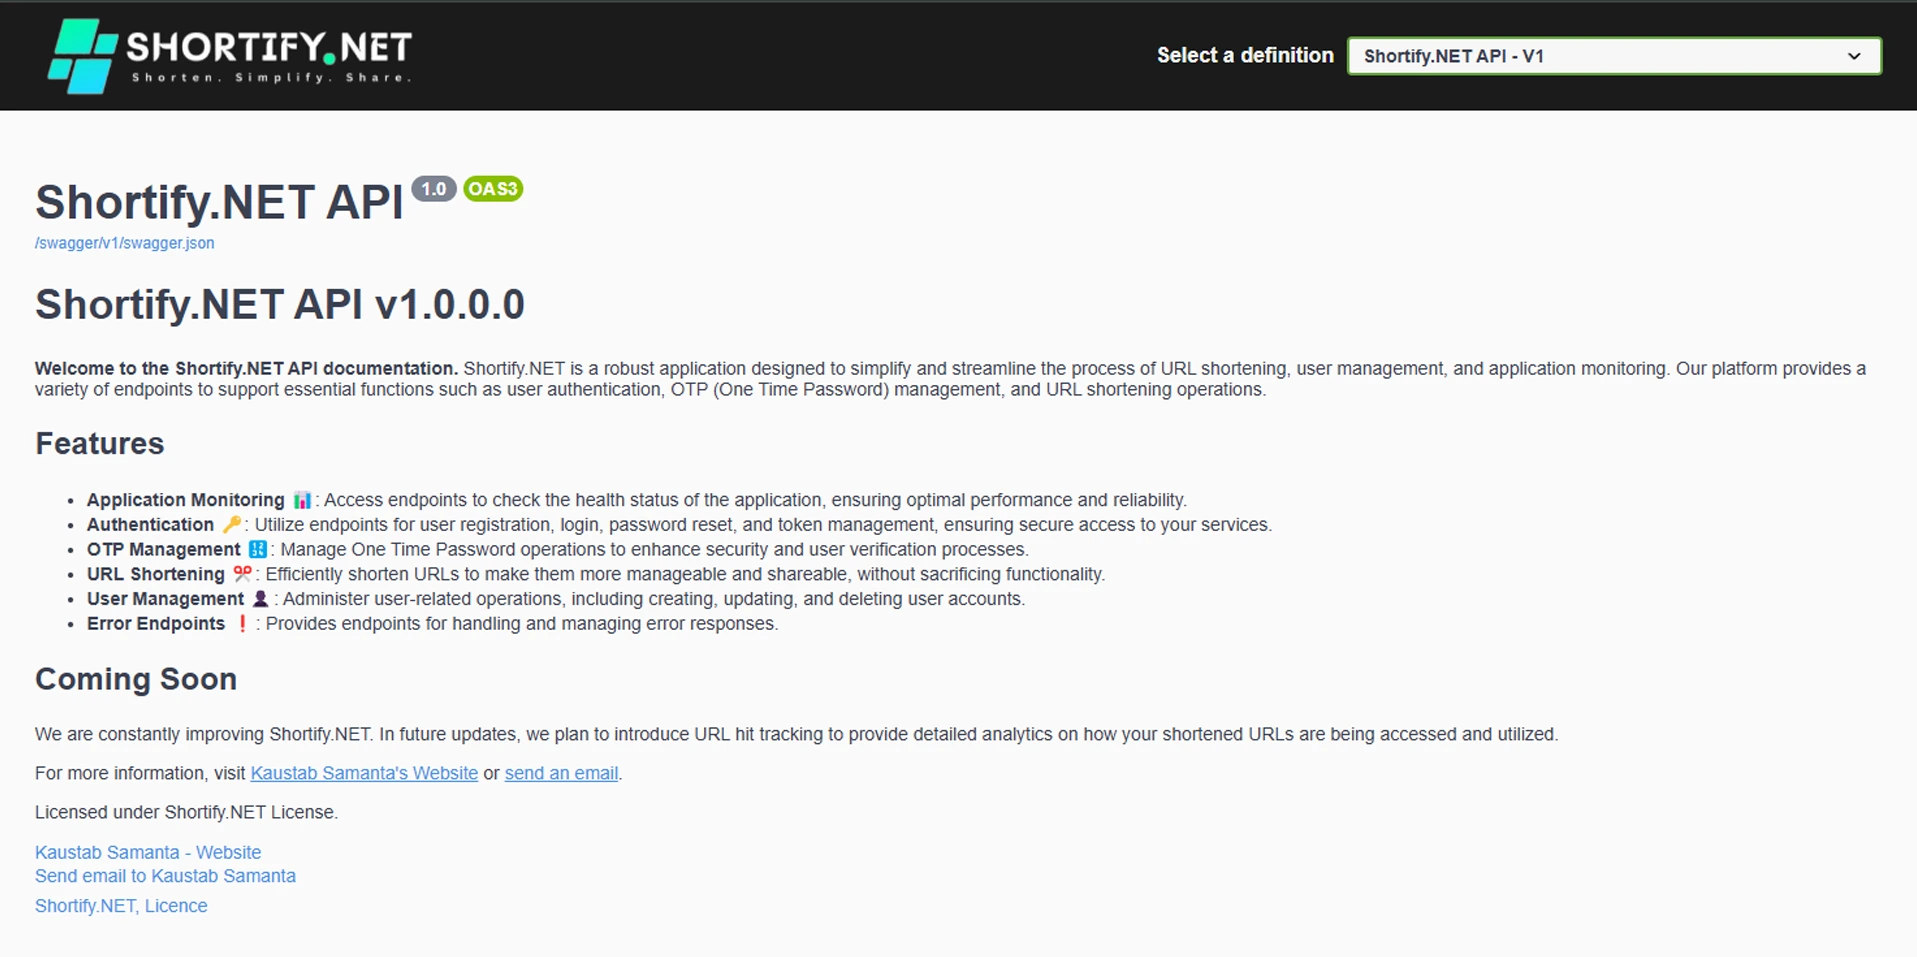Open the /swagger/v1/swagger.json link

tap(124, 243)
